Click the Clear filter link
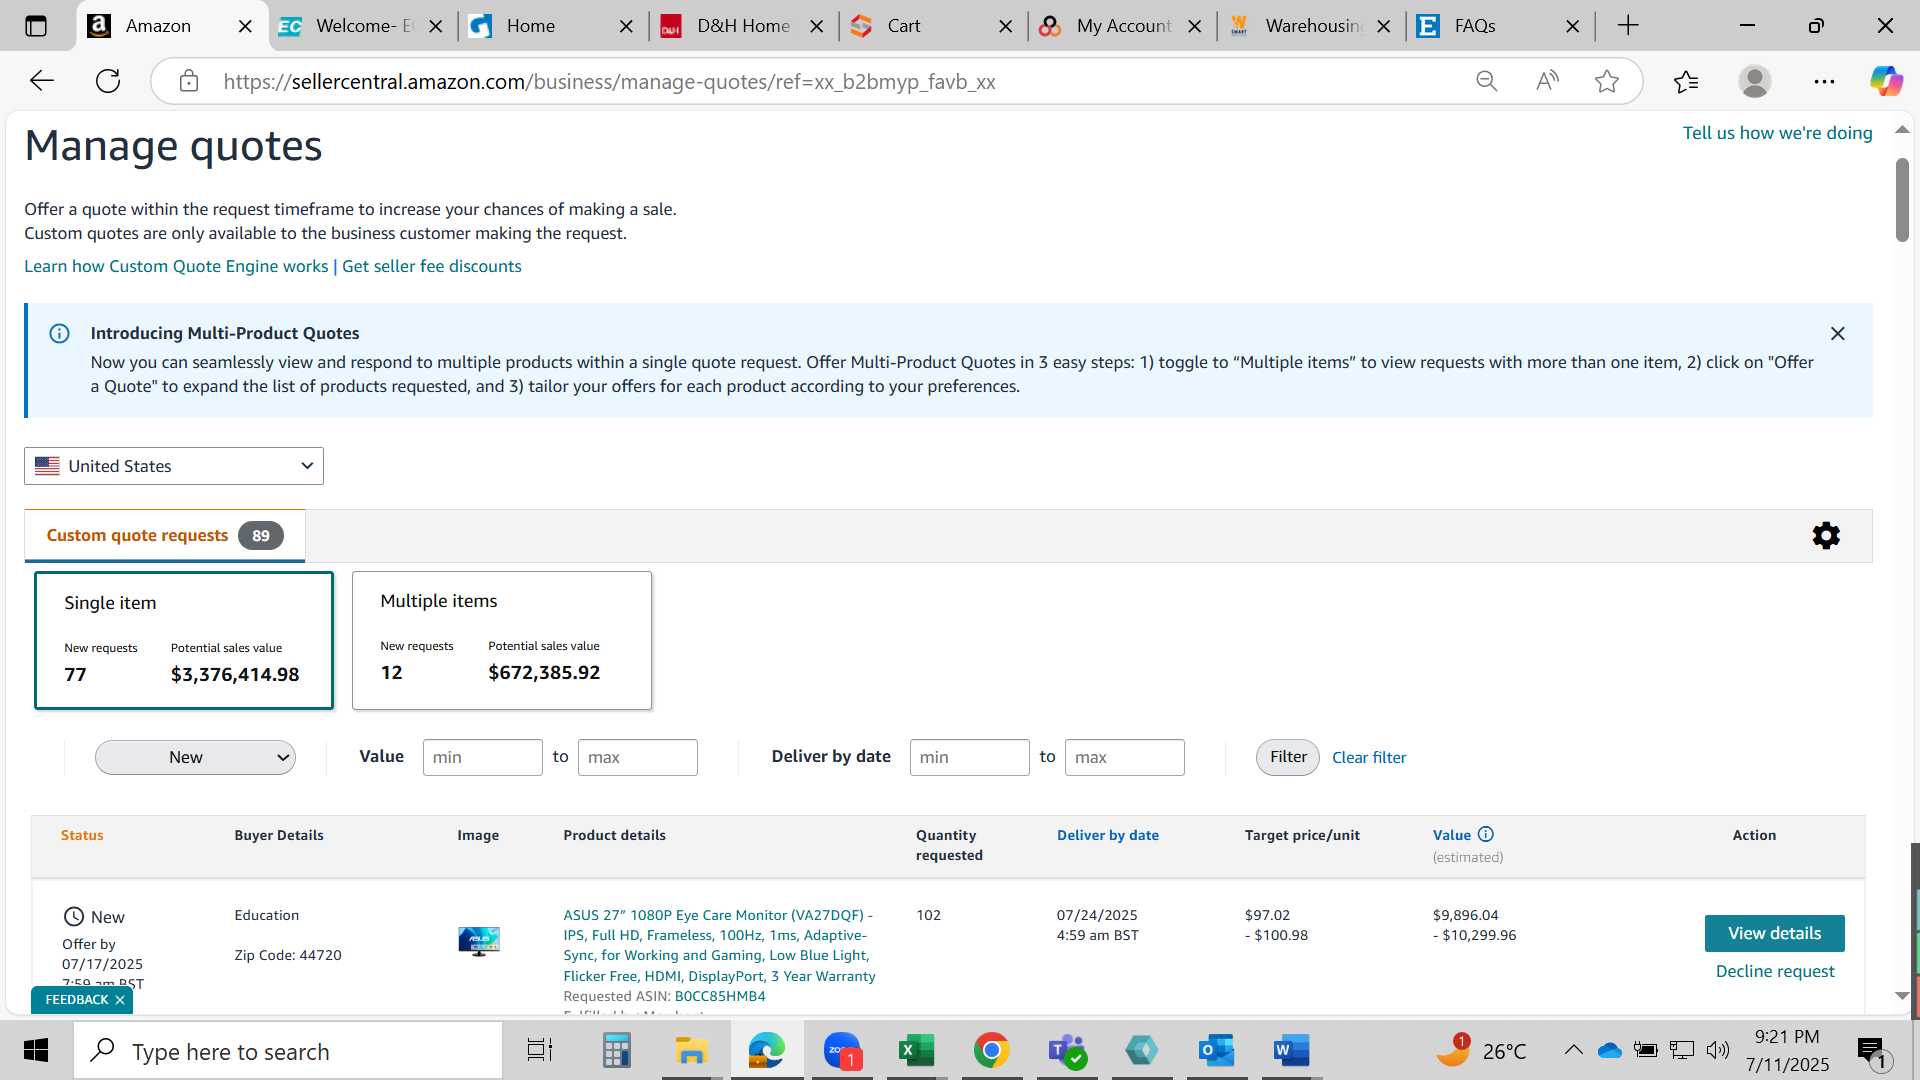The width and height of the screenshot is (1920, 1080). pyautogui.click(x=1369, y=758)
